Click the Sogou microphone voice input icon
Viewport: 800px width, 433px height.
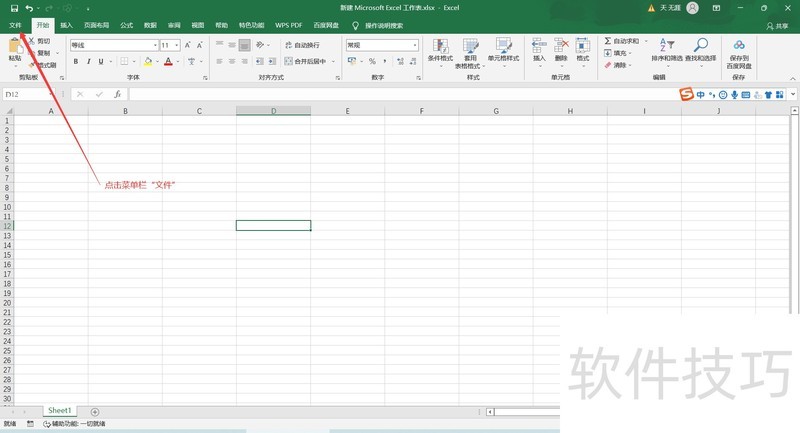[734, 94]
